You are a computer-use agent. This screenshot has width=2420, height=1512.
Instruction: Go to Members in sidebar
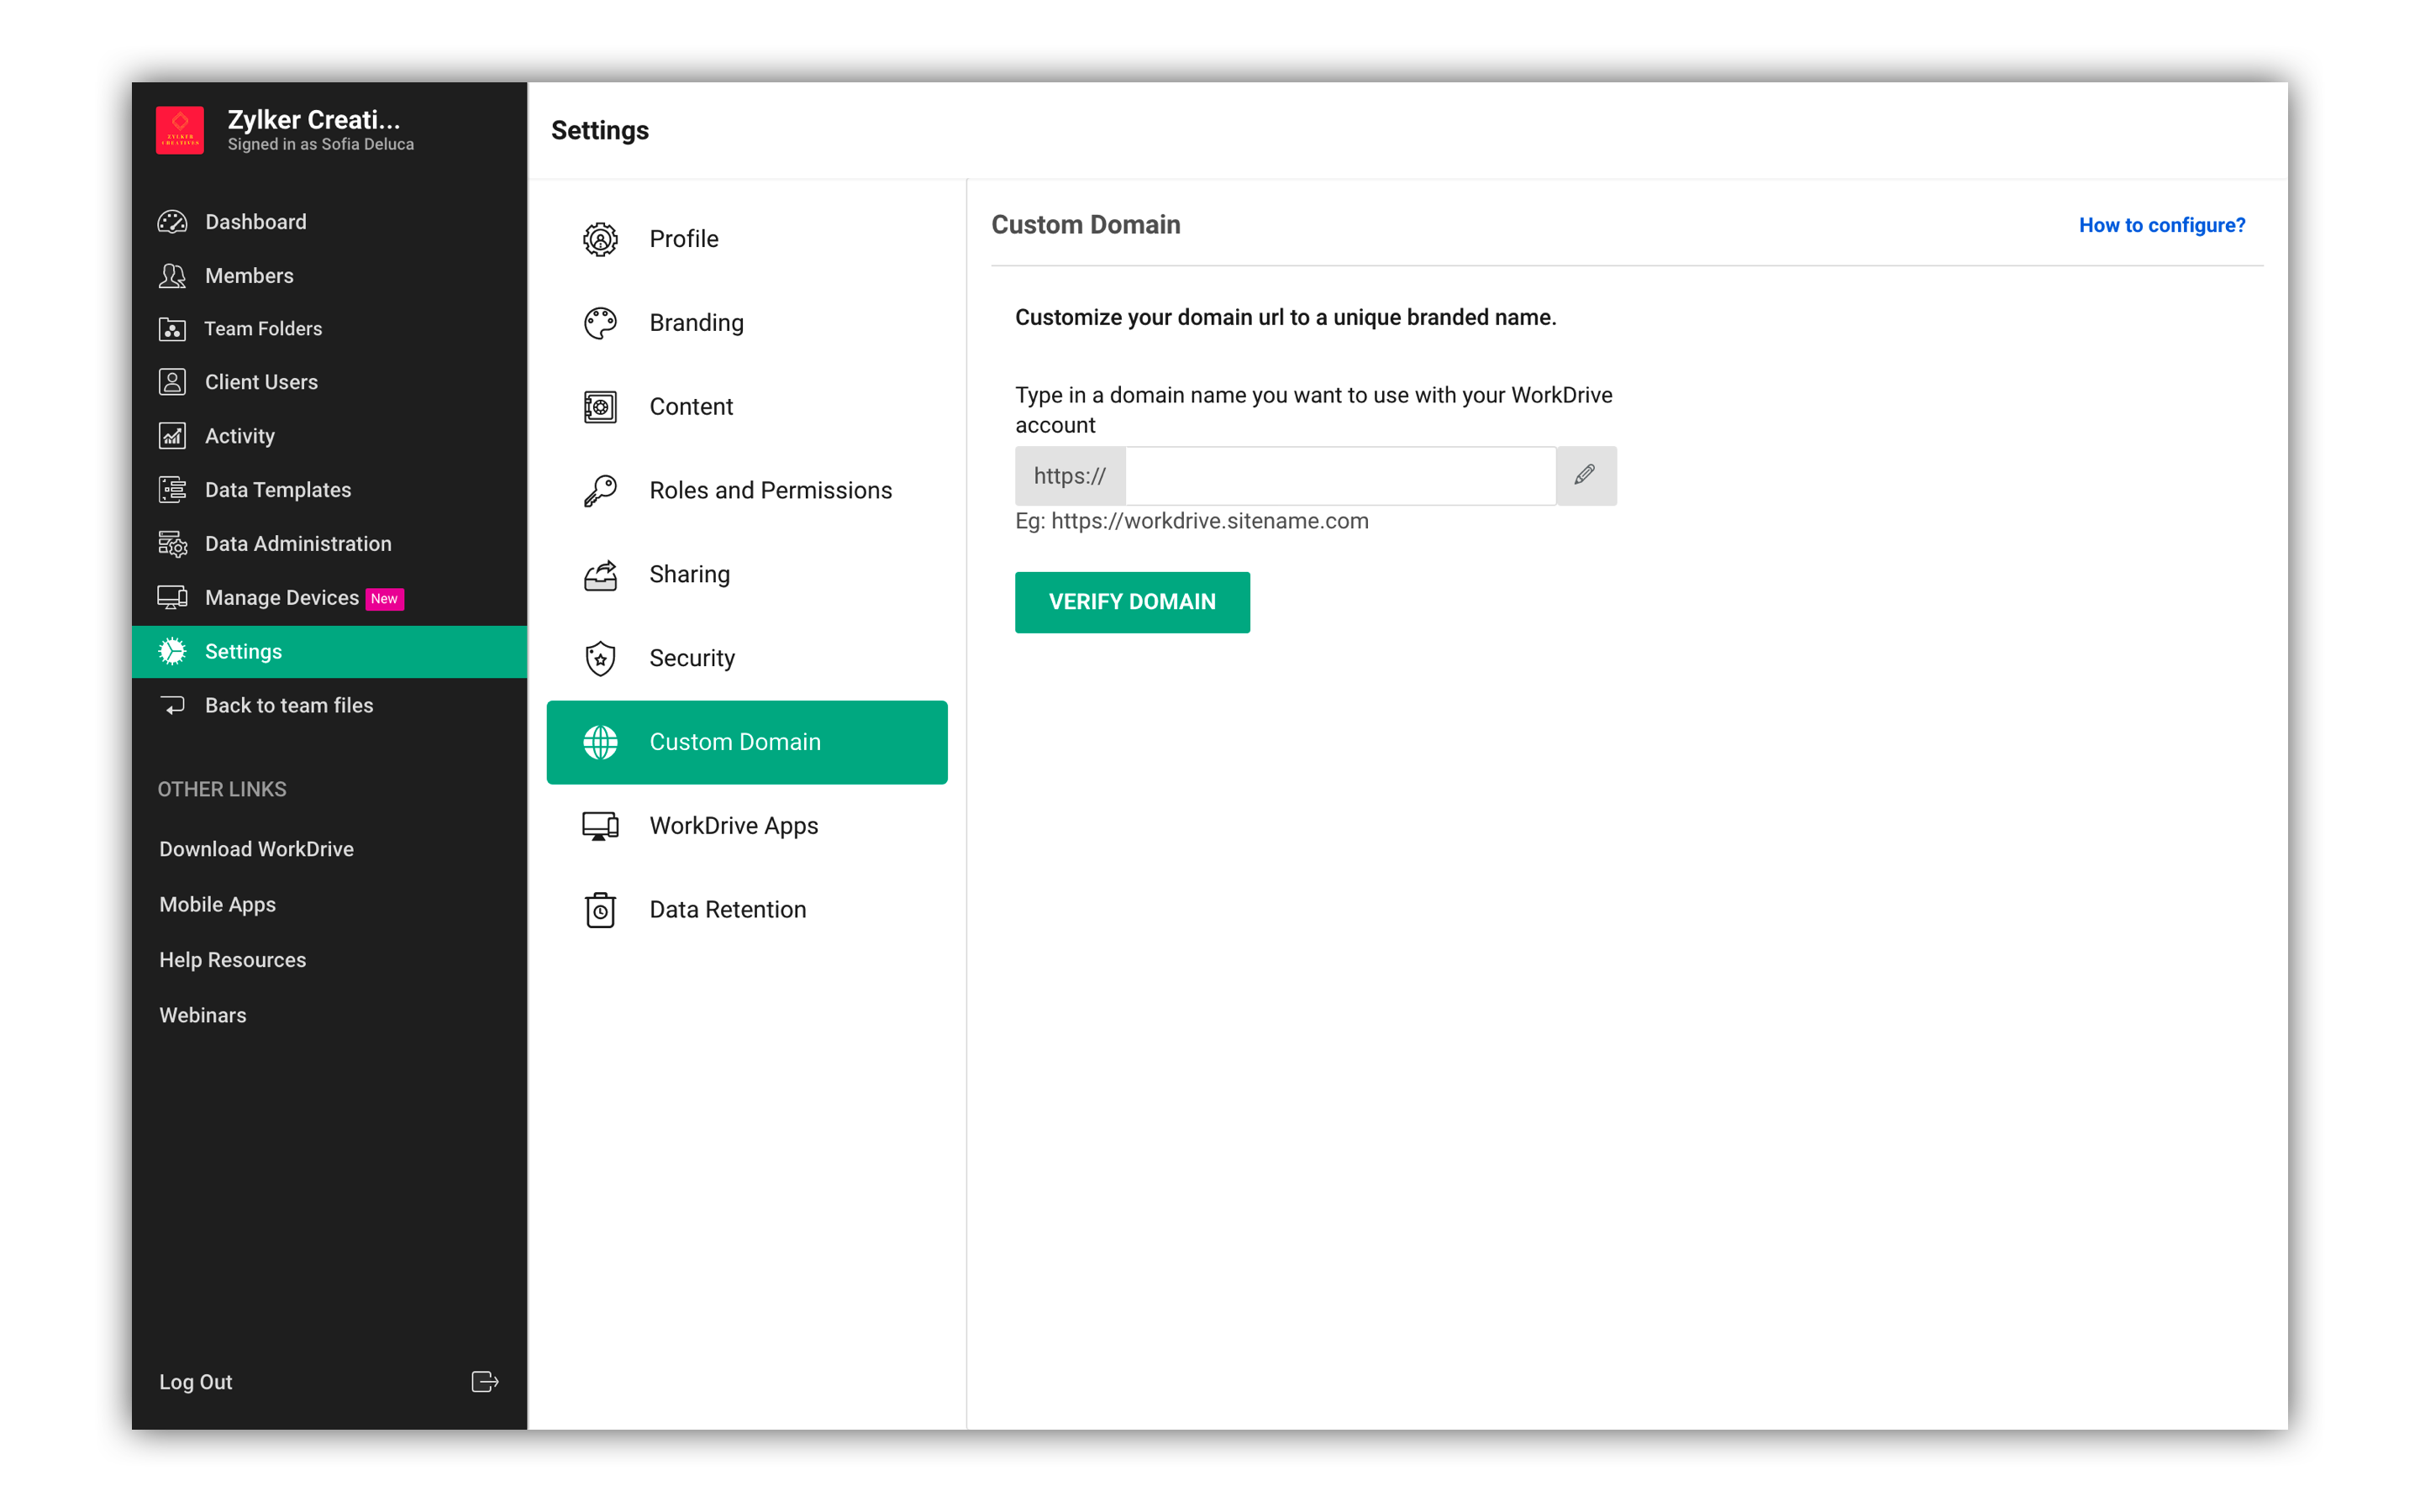pyautogui.click(x=249, y=276)
